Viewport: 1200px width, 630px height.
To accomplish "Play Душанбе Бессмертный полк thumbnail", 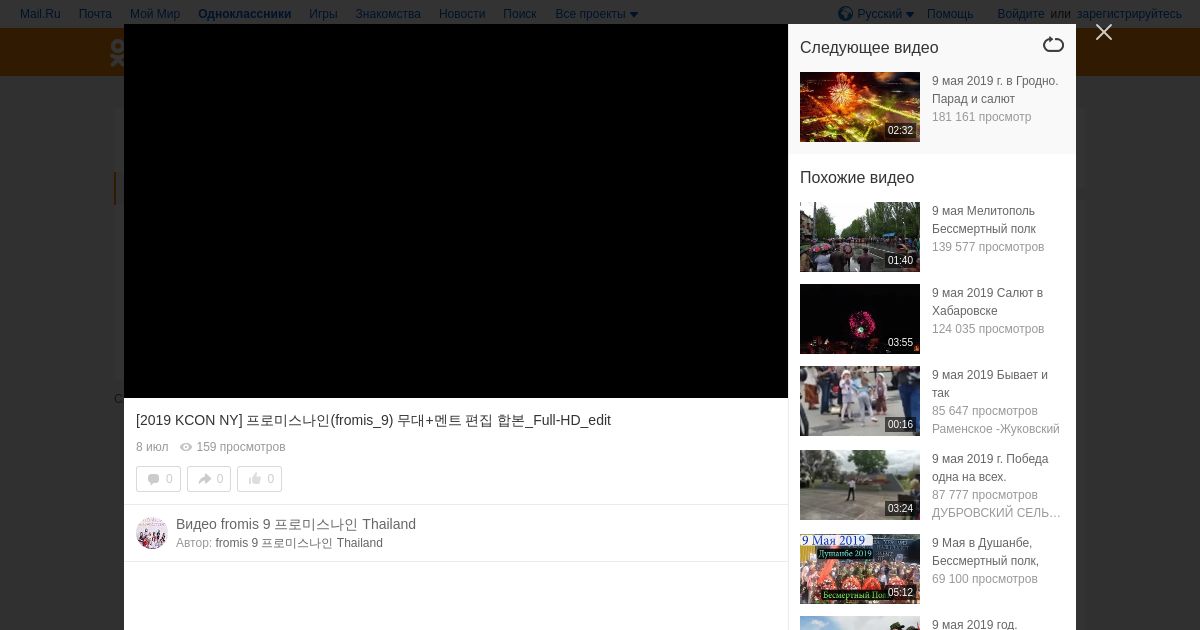I will (860, 569).
